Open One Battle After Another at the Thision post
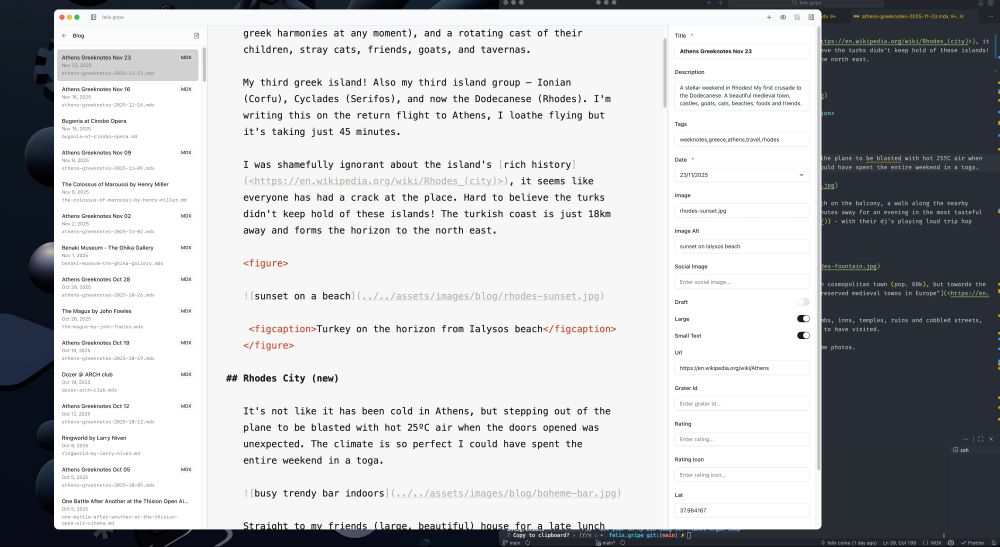 tap(128, 511)
